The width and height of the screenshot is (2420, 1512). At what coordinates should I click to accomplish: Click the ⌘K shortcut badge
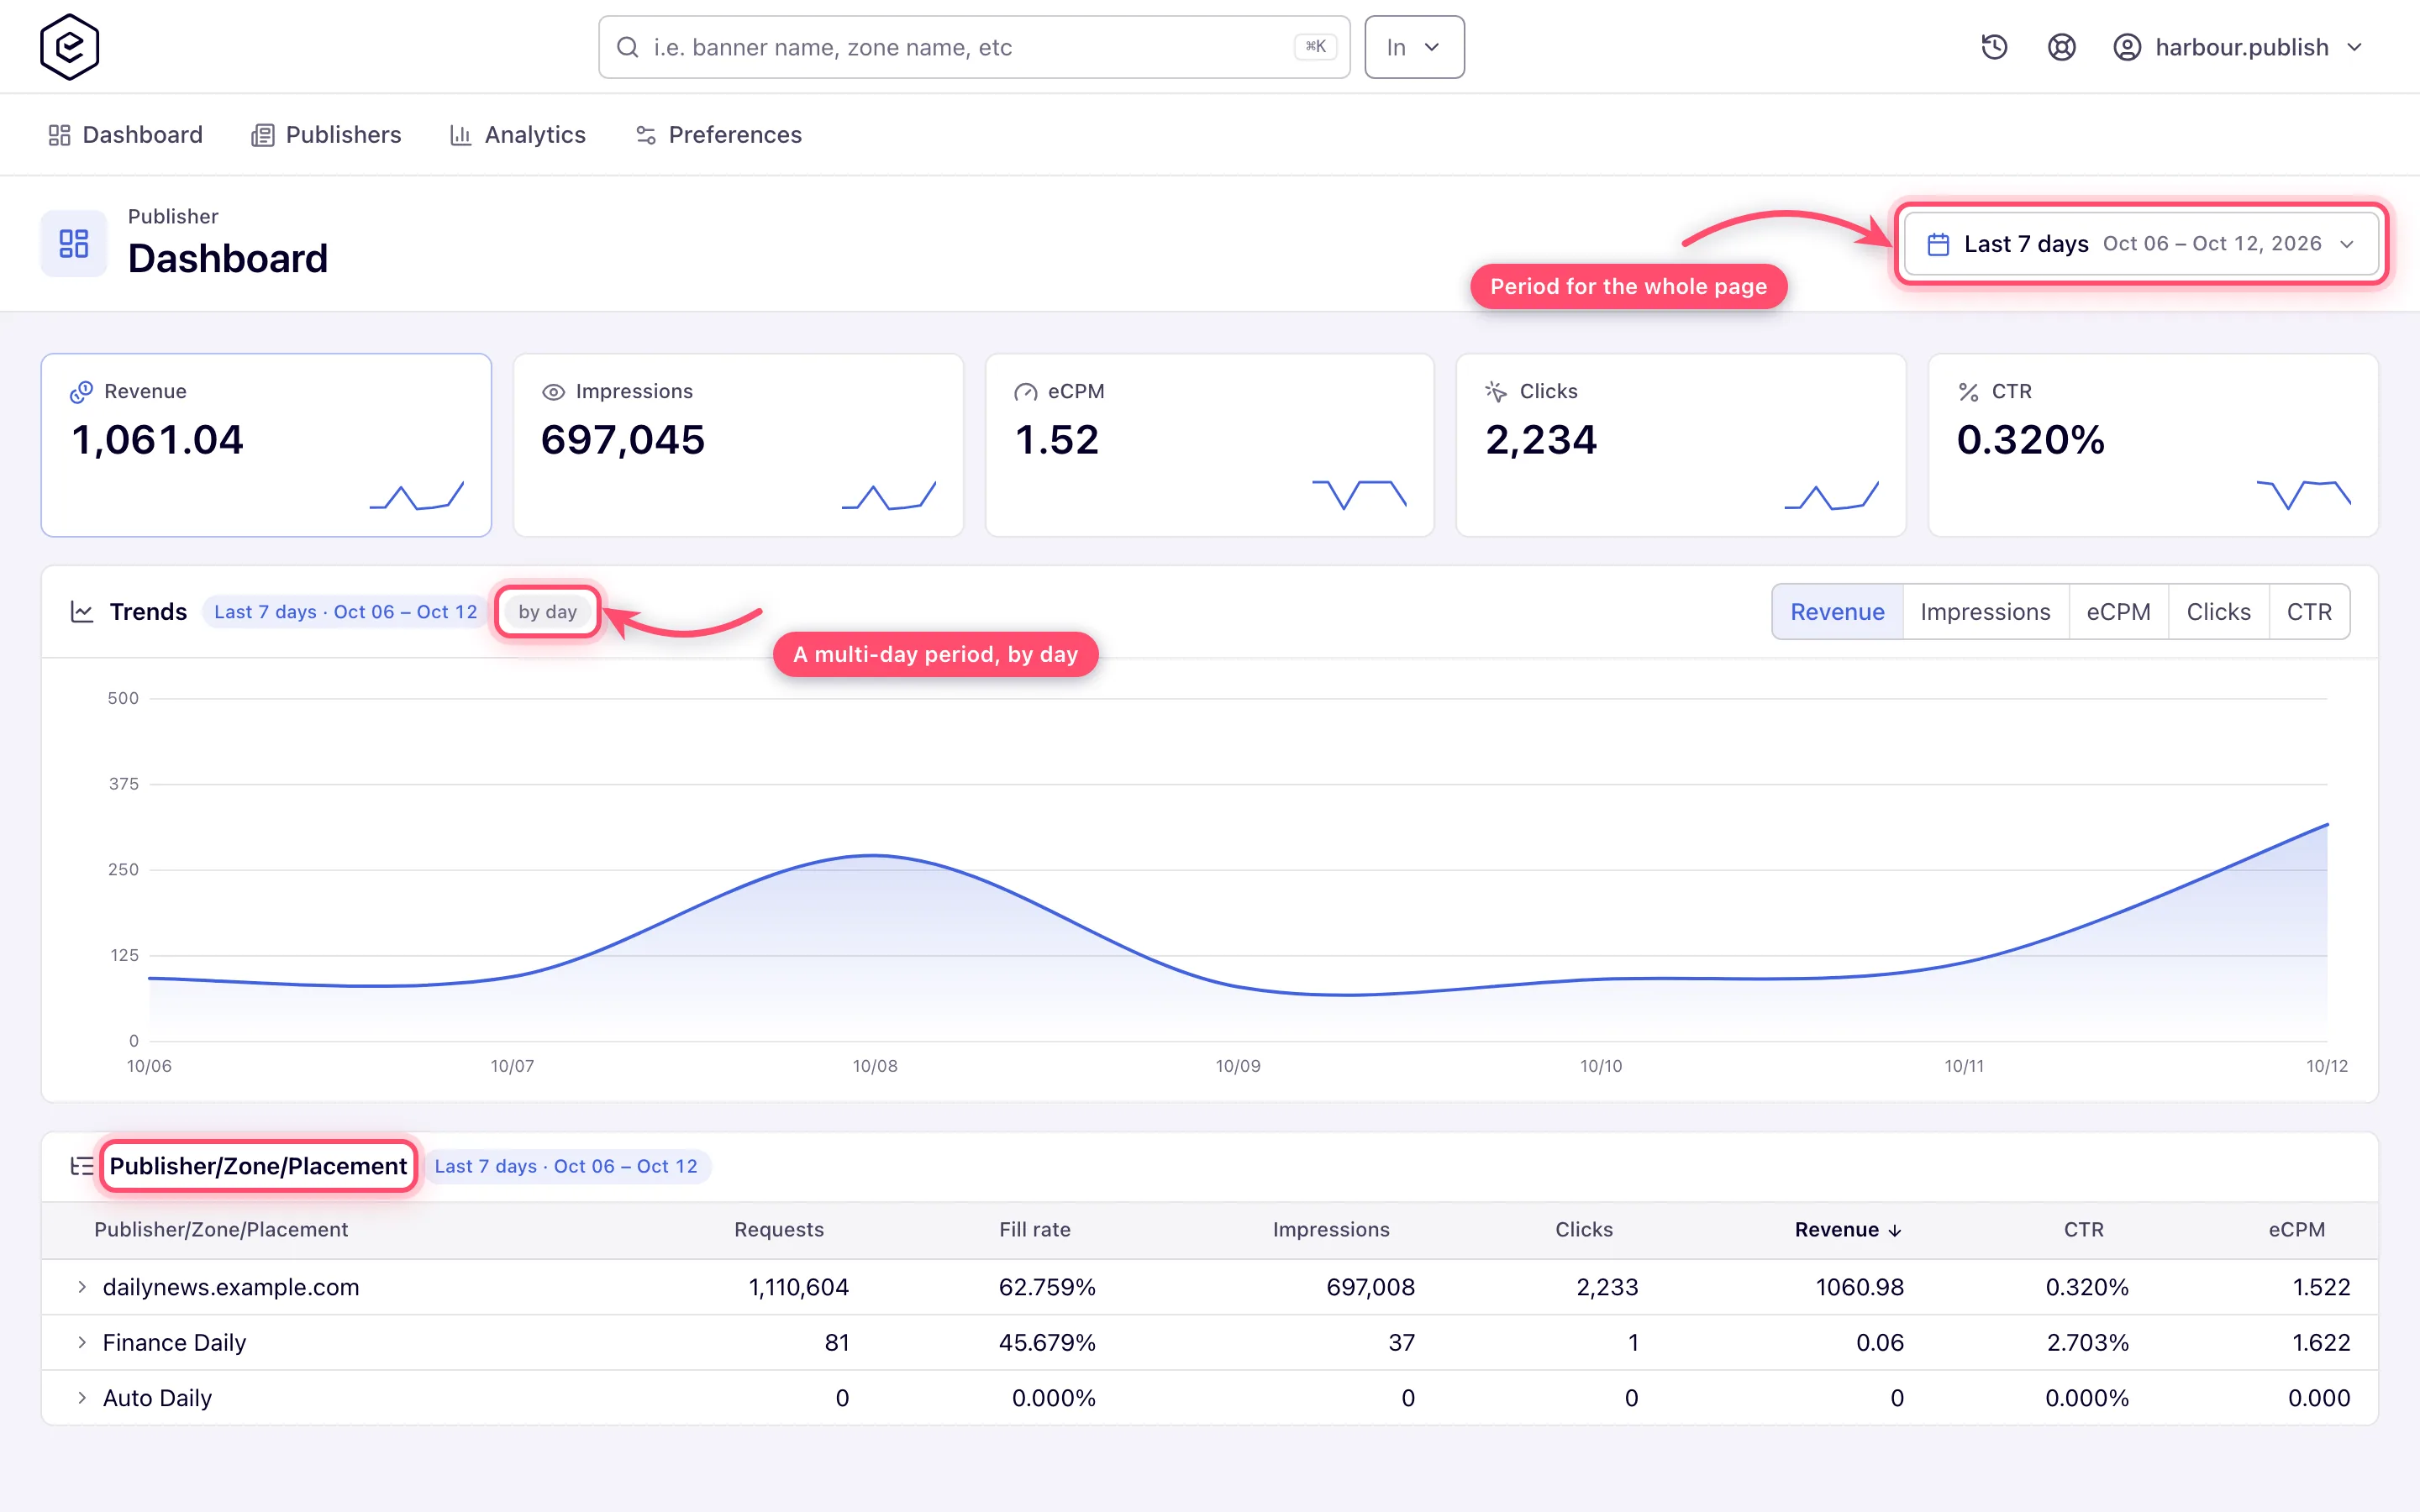[1315, 47]
